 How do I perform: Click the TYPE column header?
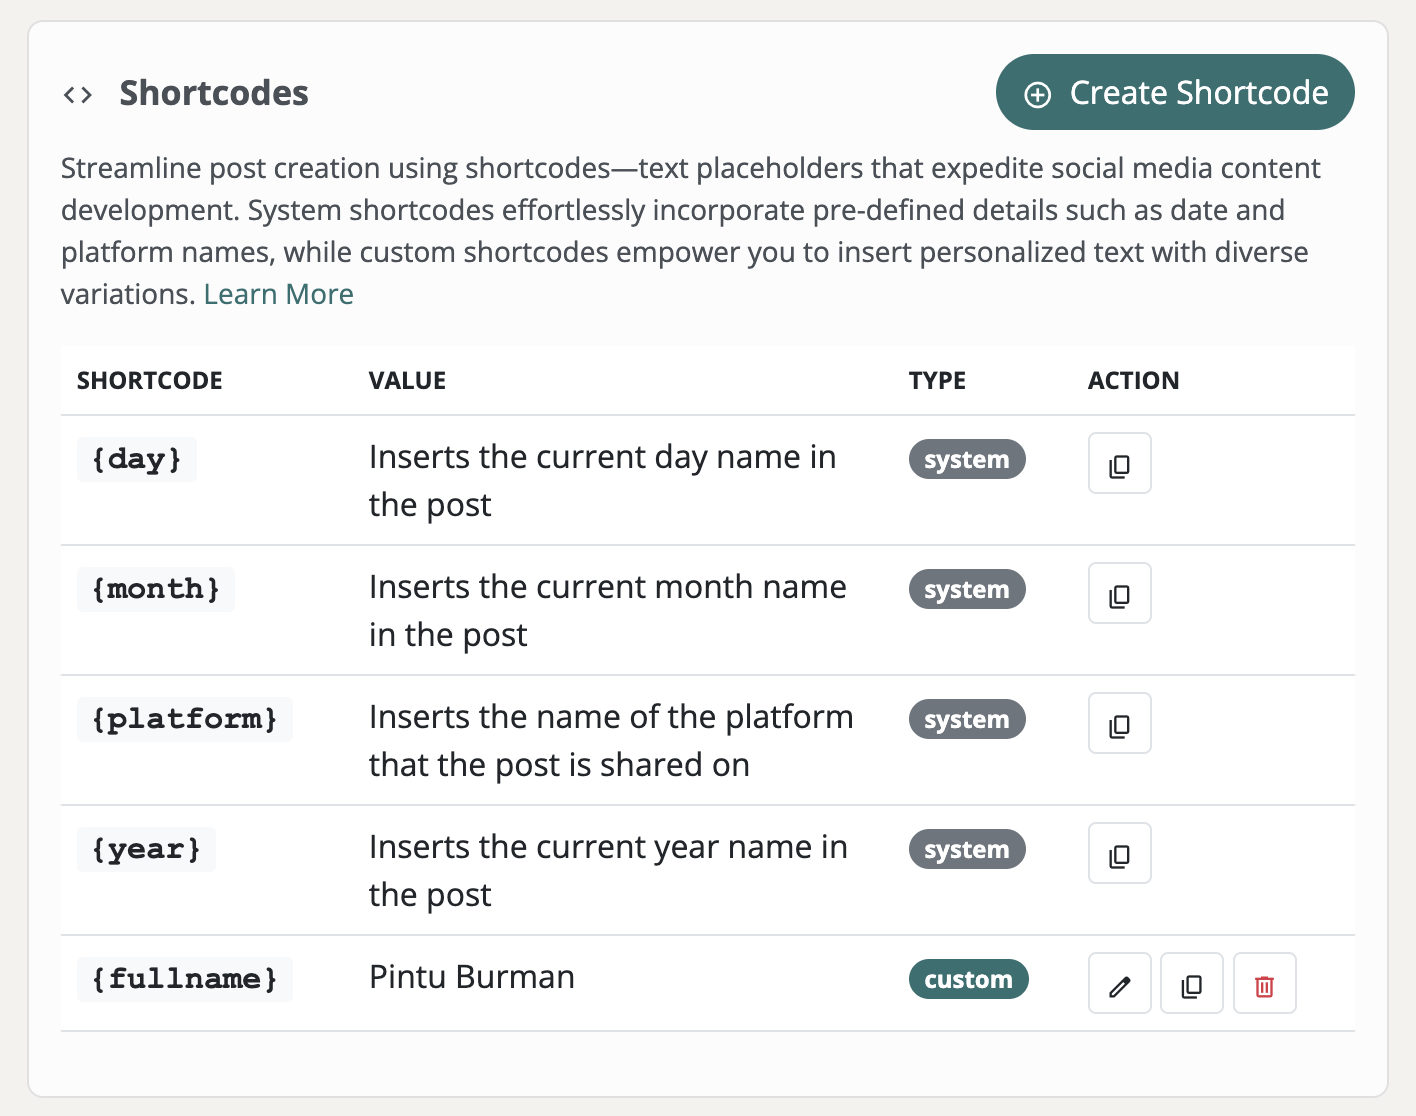tap(937, 381)
